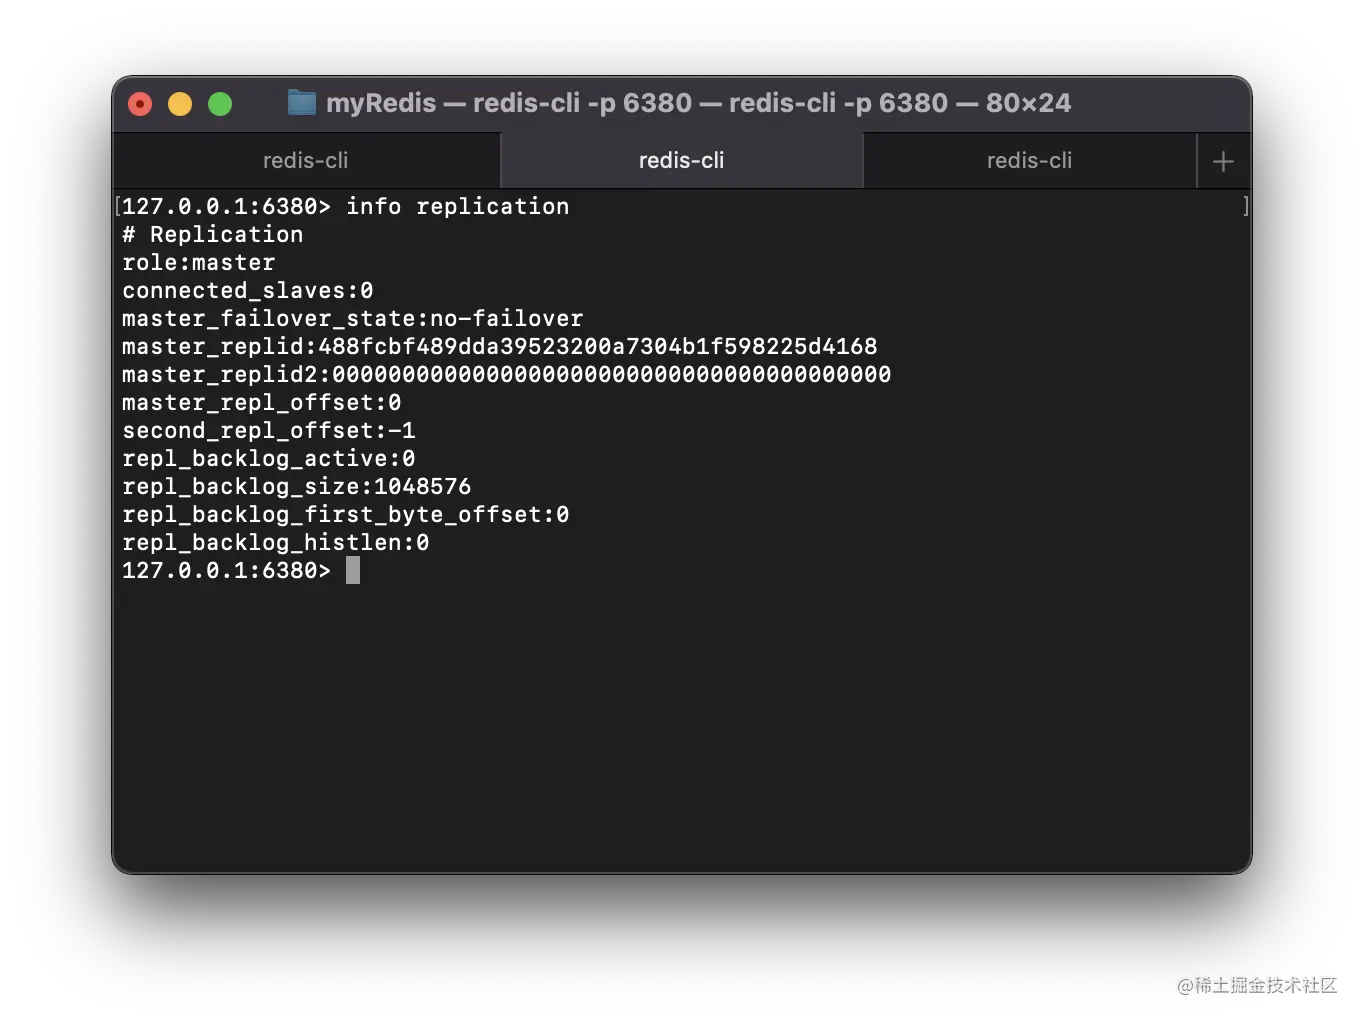Click the 'second_repl_offset:-1' line
1364x1022 pixels.
coord(268,430)
